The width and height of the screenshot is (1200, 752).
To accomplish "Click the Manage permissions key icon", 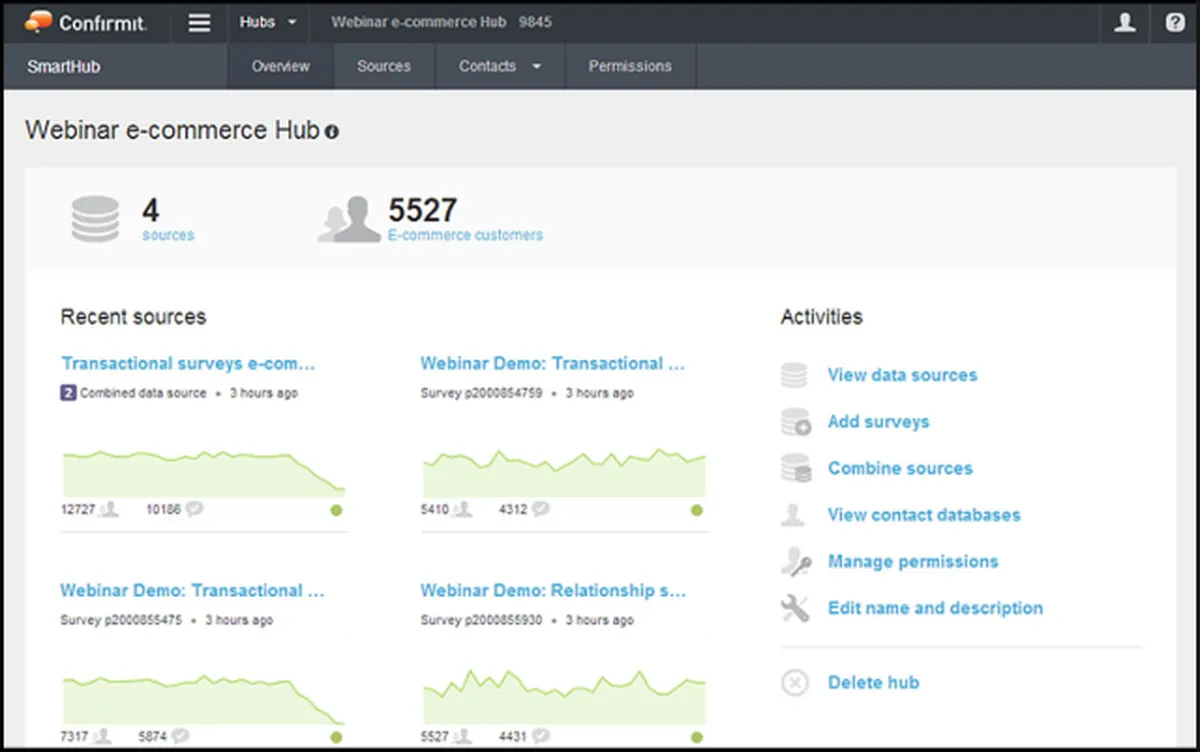I will (796, 562).
